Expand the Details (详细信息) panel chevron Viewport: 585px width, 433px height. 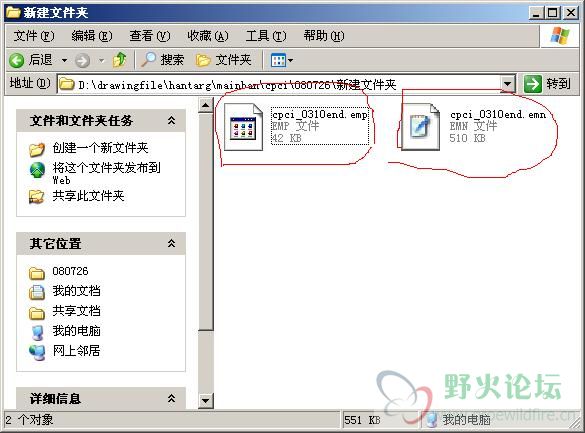tap(171, 398)
